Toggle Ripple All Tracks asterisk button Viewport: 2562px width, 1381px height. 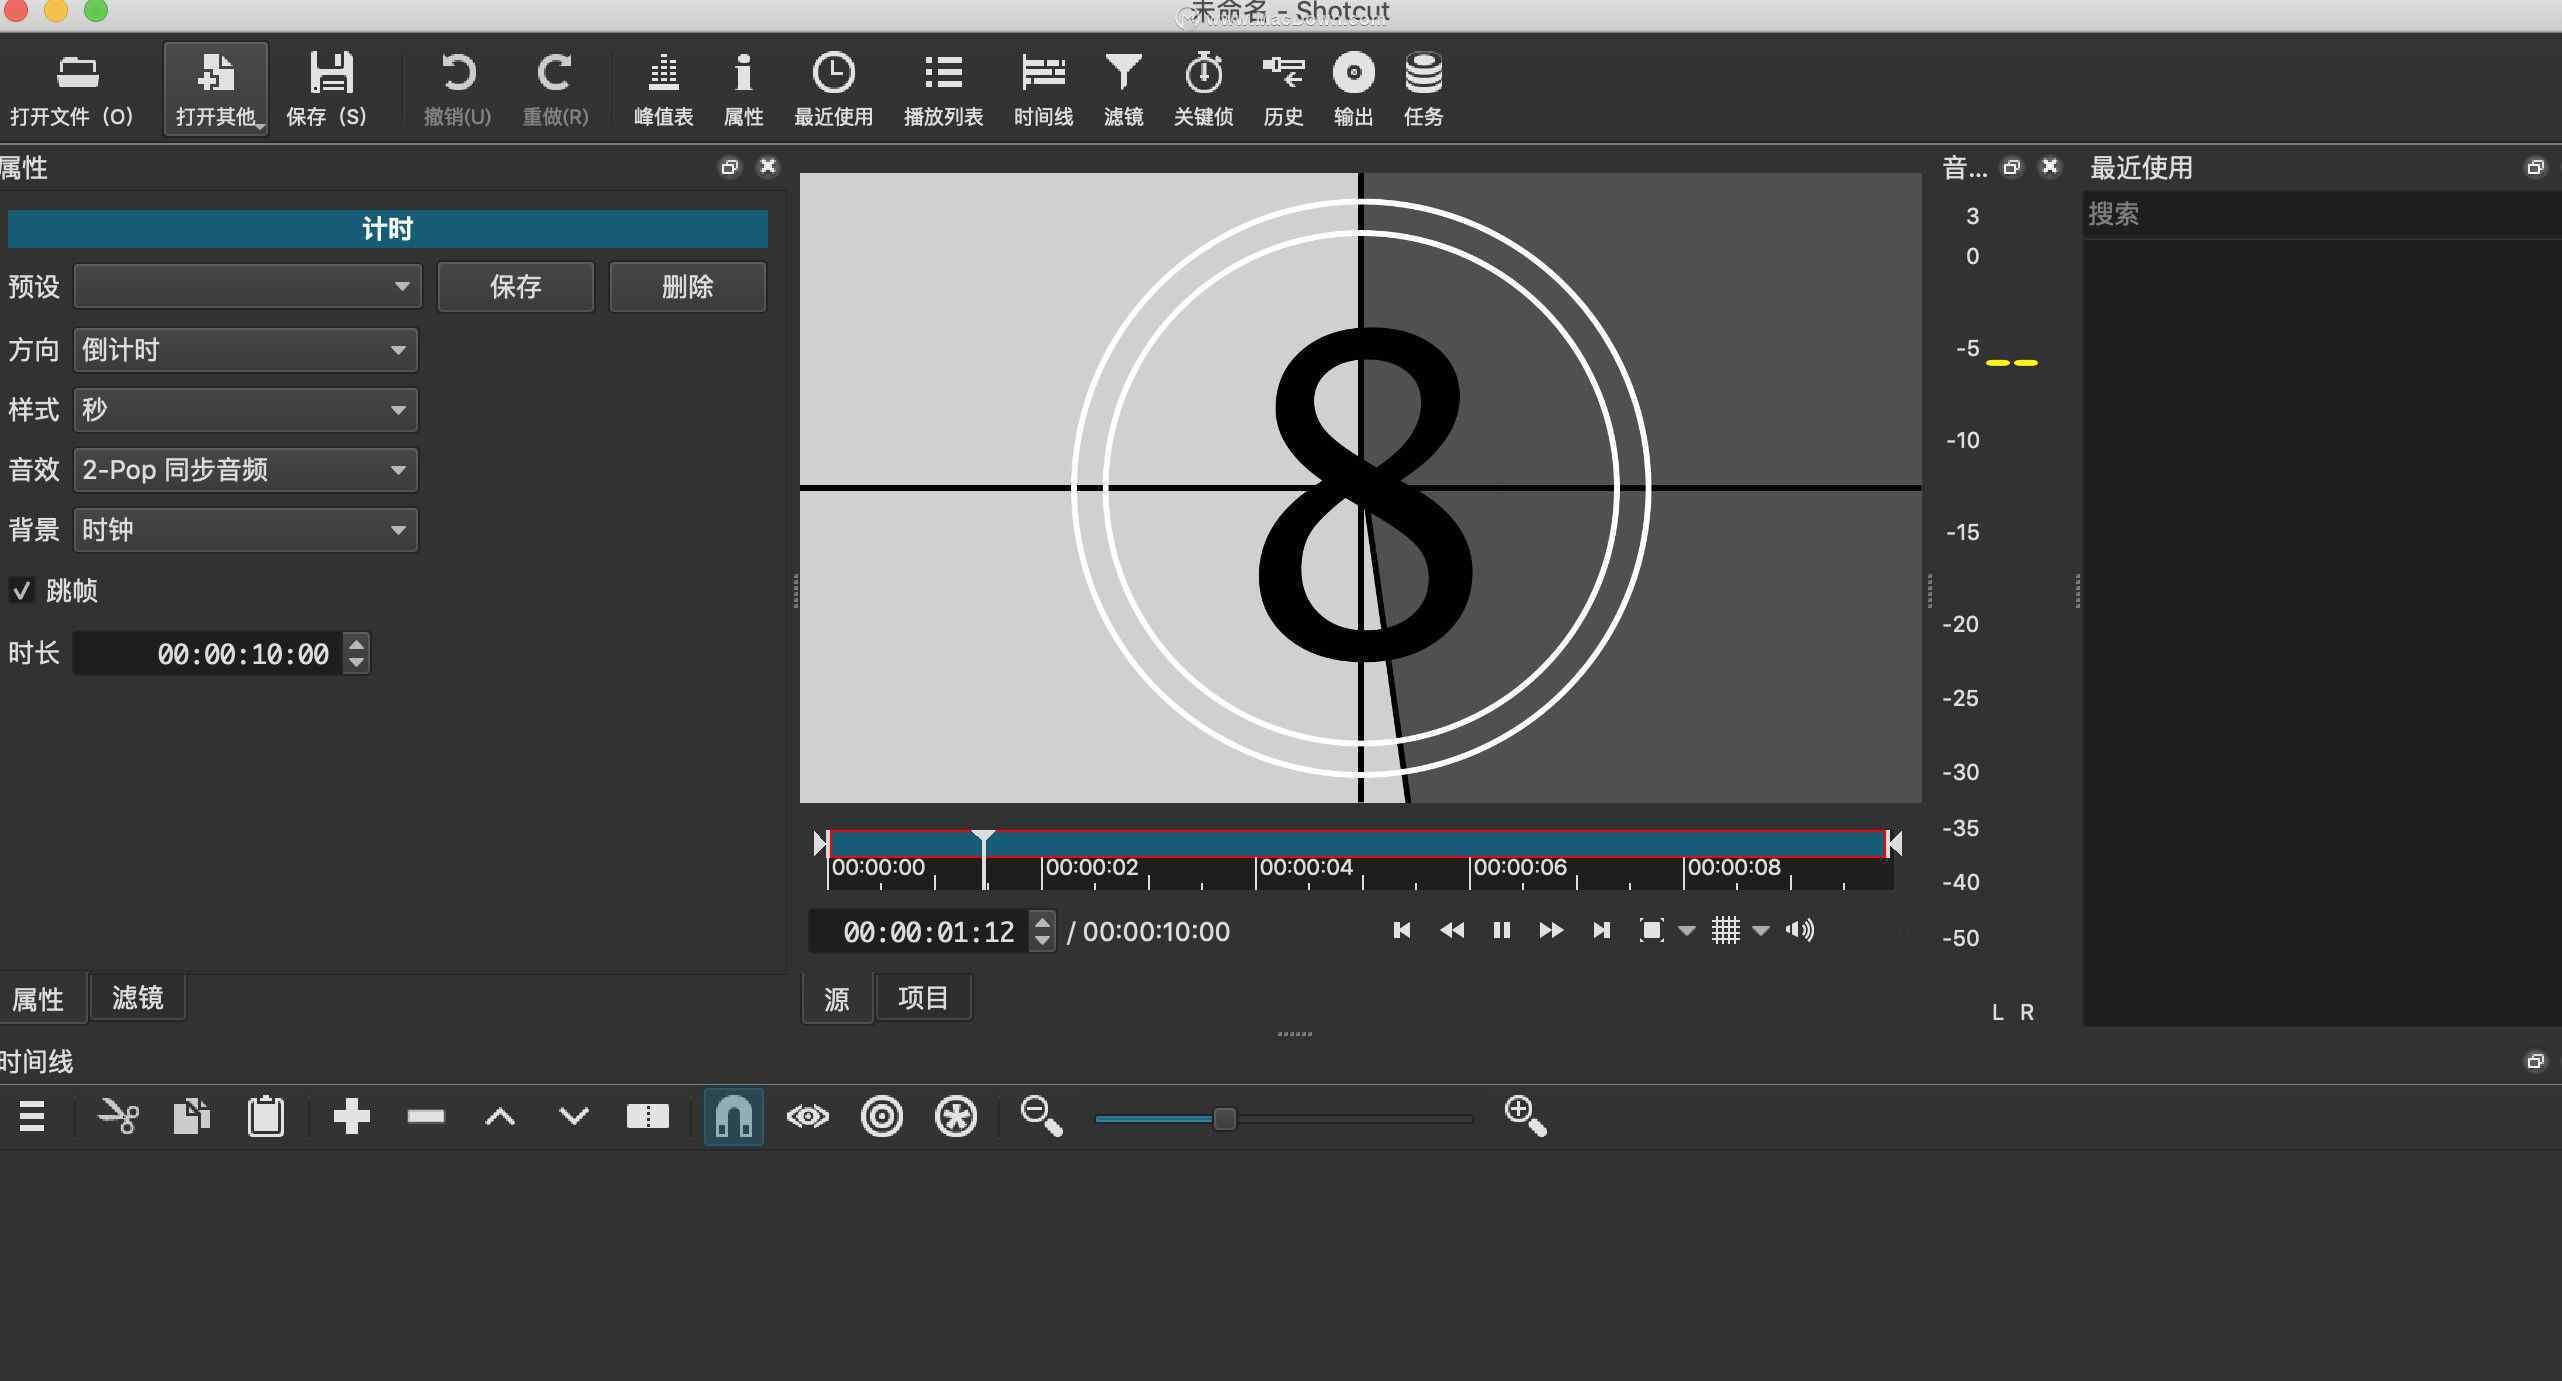click(956, 1116)
